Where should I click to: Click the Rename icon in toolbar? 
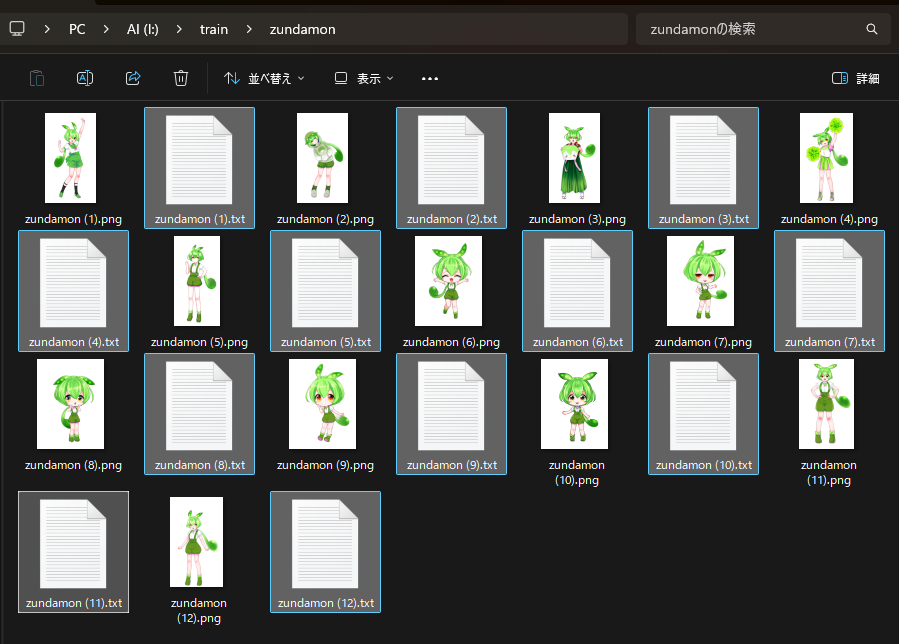tap(85, 78)
